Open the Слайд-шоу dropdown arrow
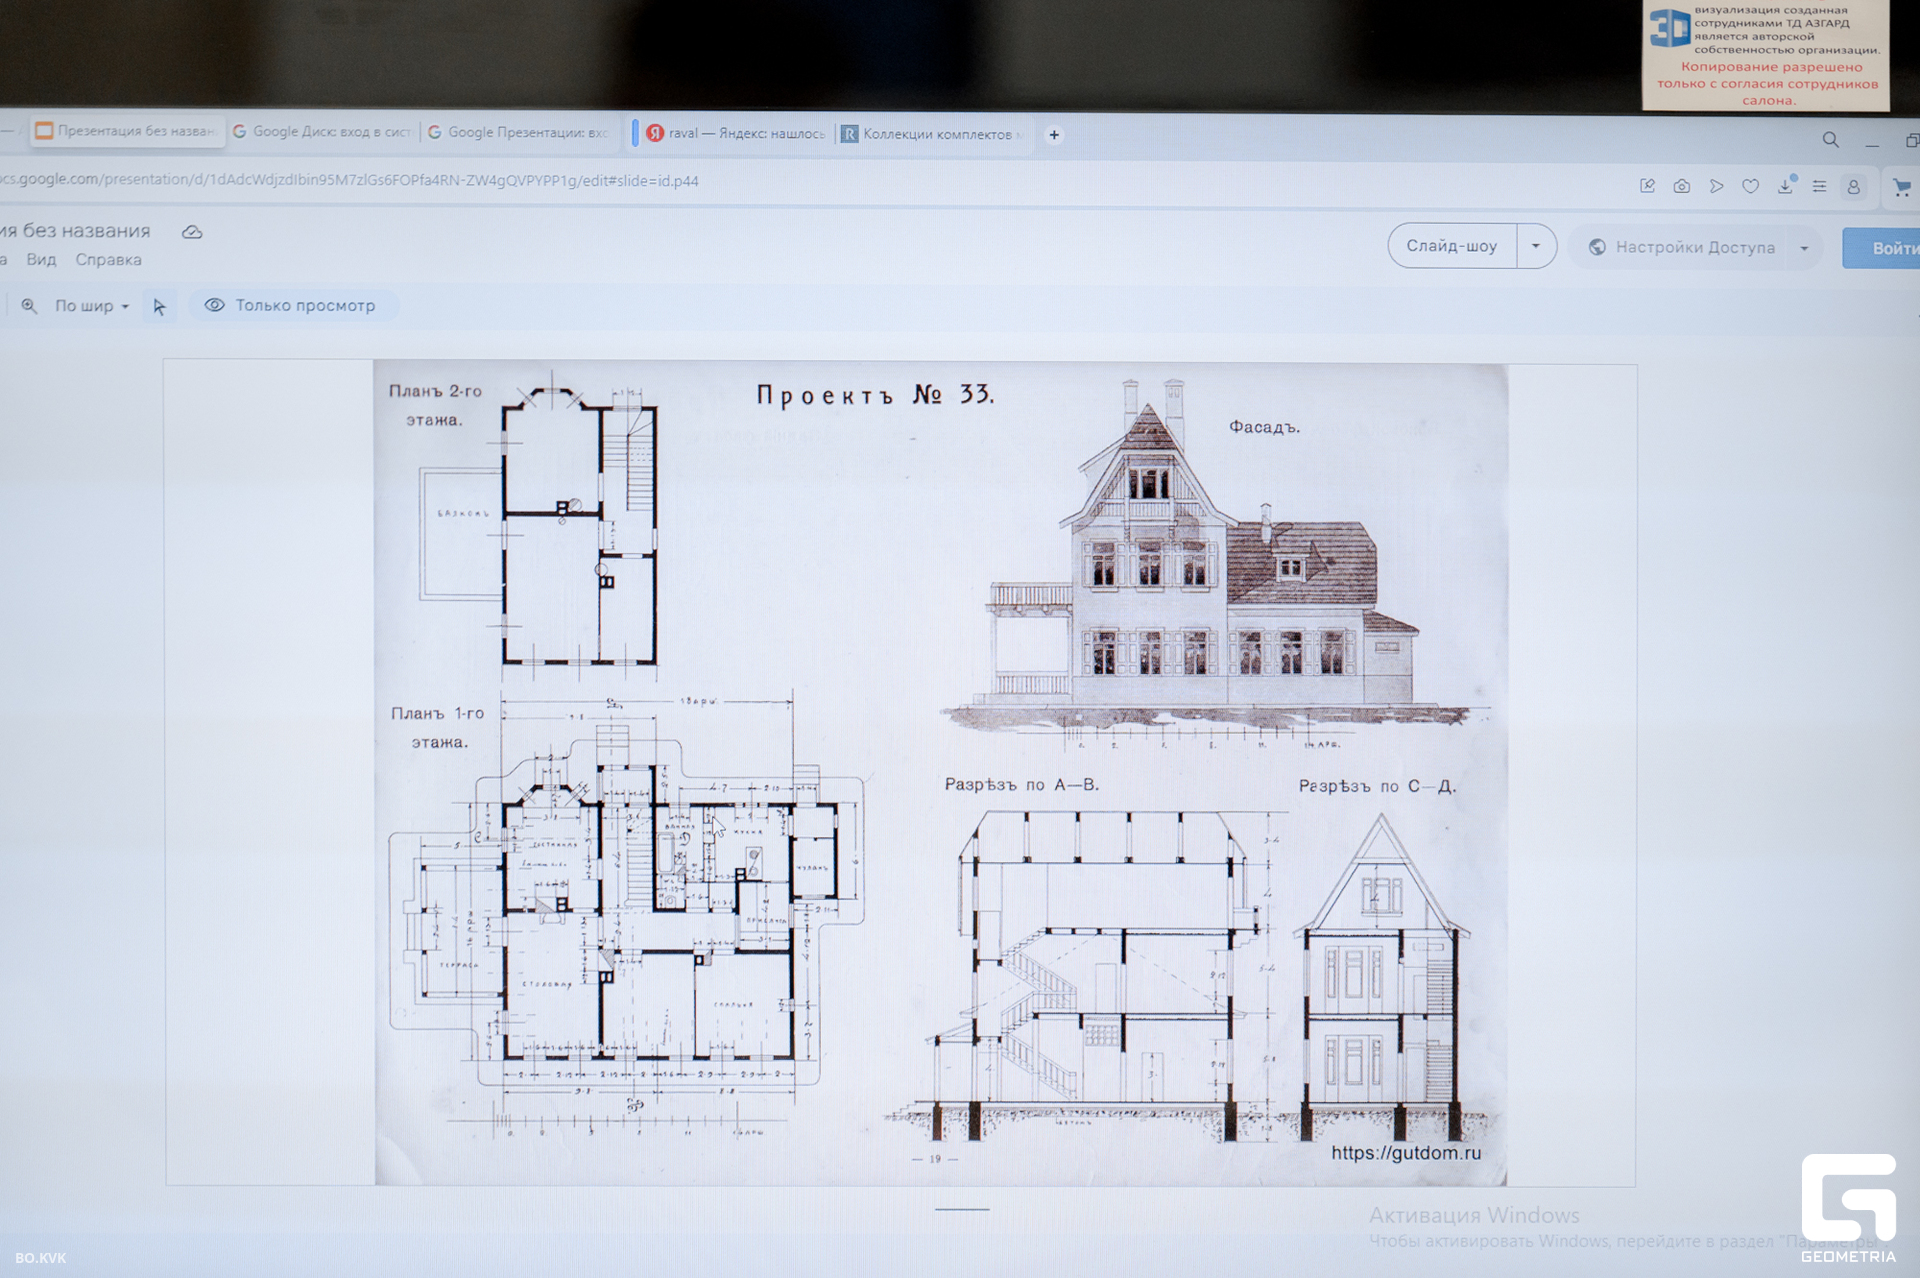This screenshot has width=1920, height=1278. point(1536,246)
